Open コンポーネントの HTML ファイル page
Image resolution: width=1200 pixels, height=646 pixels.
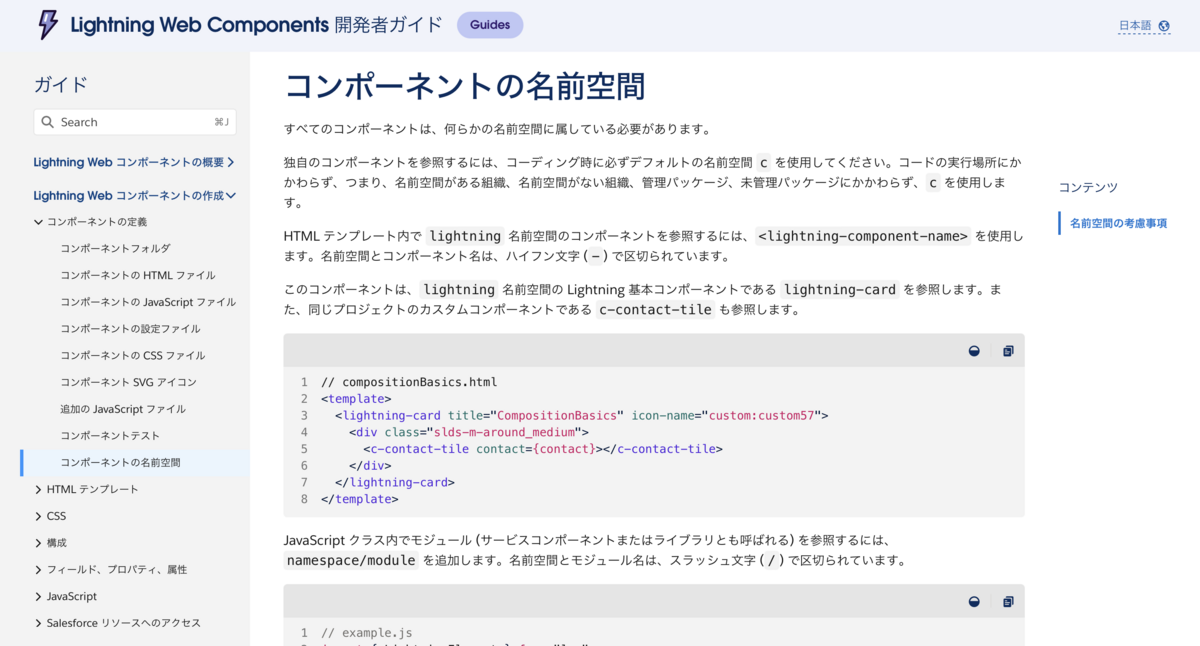coord(137,275)
